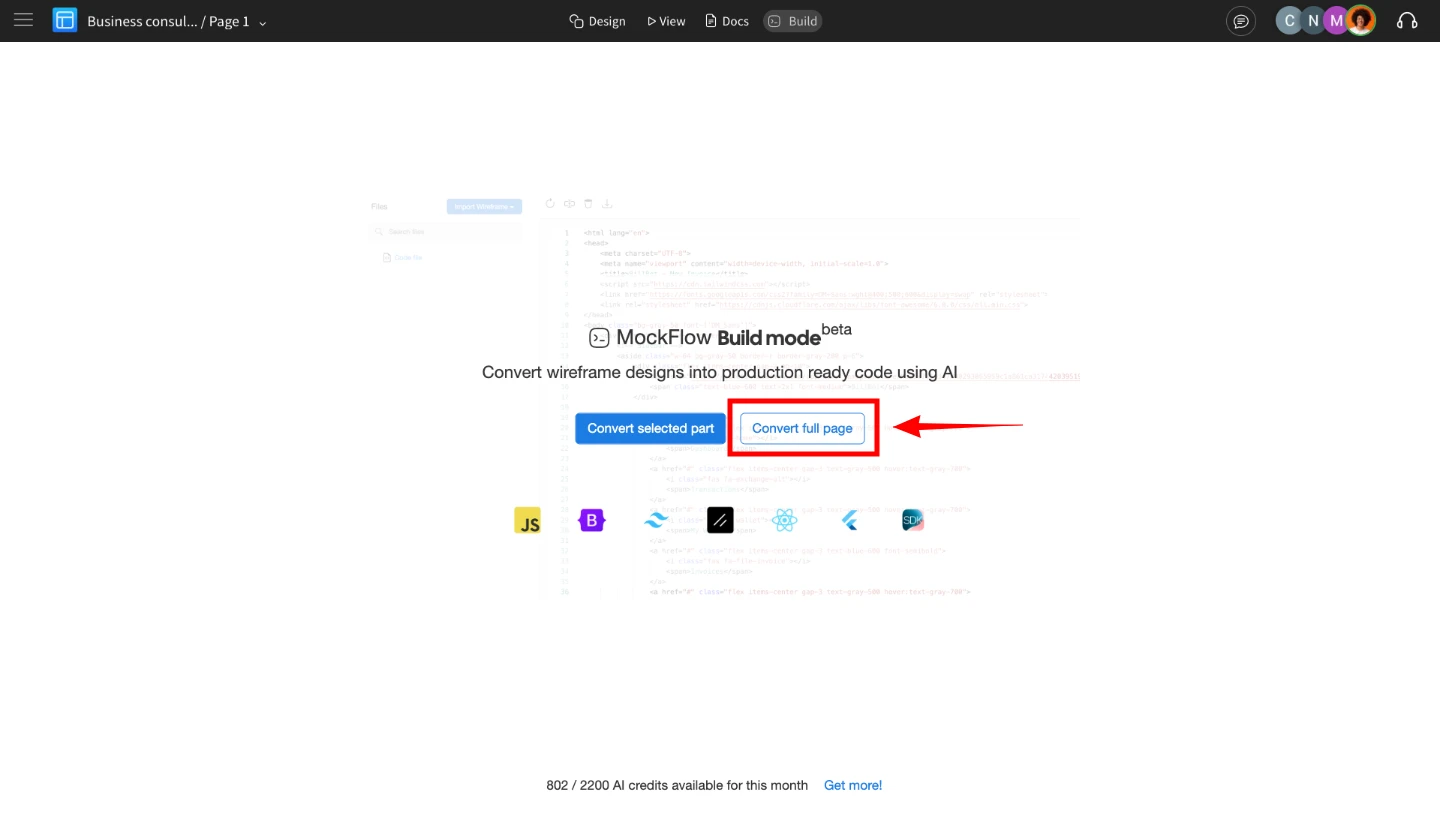Viewport: 1440px width, 816px height.
Task: Choose the Bootstrap framework icon
Action: [592, 520]
